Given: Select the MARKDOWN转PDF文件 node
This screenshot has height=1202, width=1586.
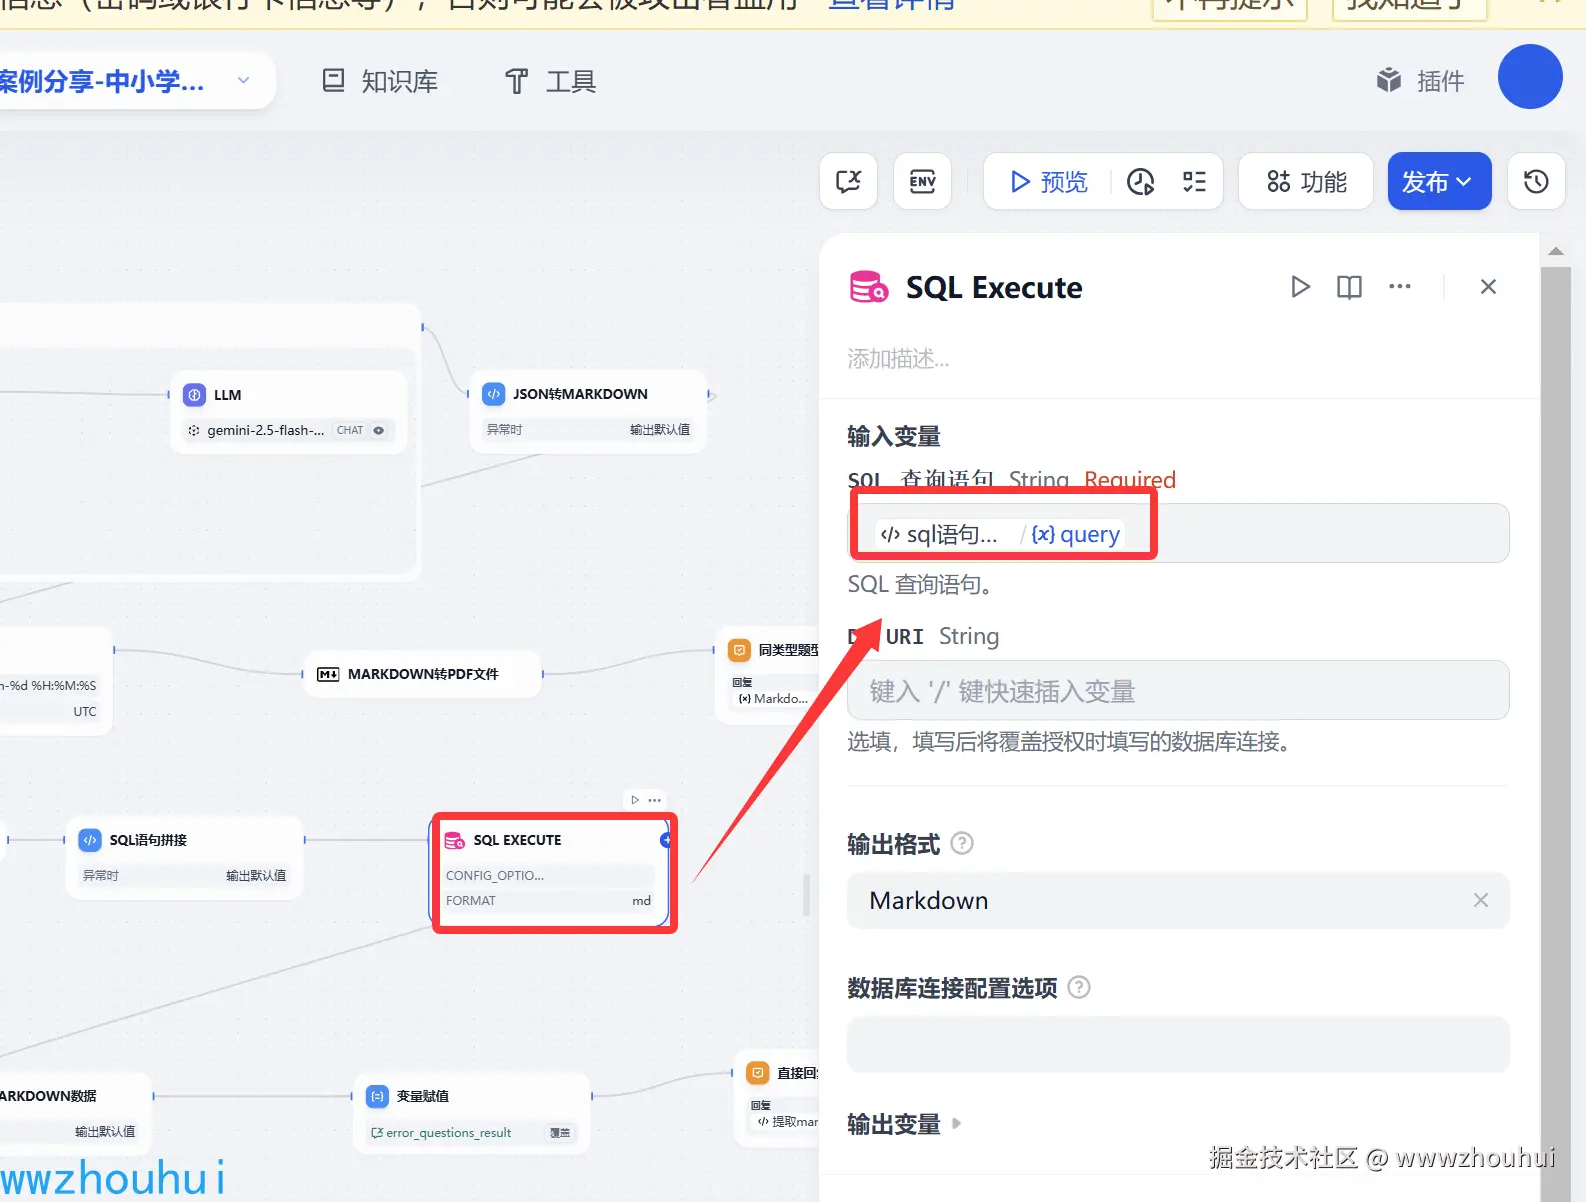Looking at the screenshot, I should [x=422, y=674].
